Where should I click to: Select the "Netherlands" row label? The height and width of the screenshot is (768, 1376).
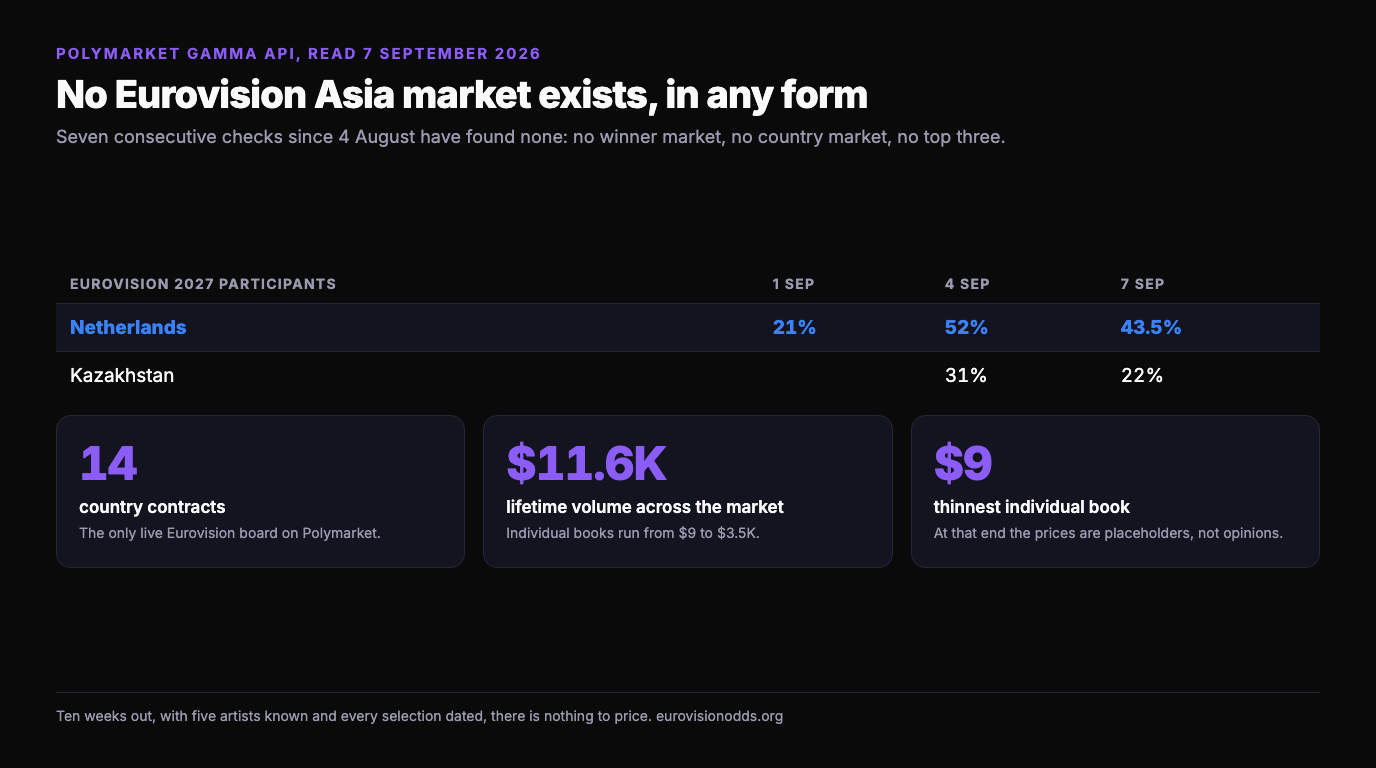pos(128,327)
